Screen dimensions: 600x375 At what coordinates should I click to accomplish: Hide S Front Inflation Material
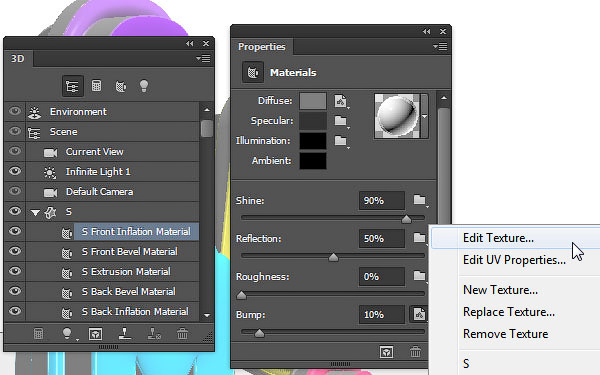[15, 231]
